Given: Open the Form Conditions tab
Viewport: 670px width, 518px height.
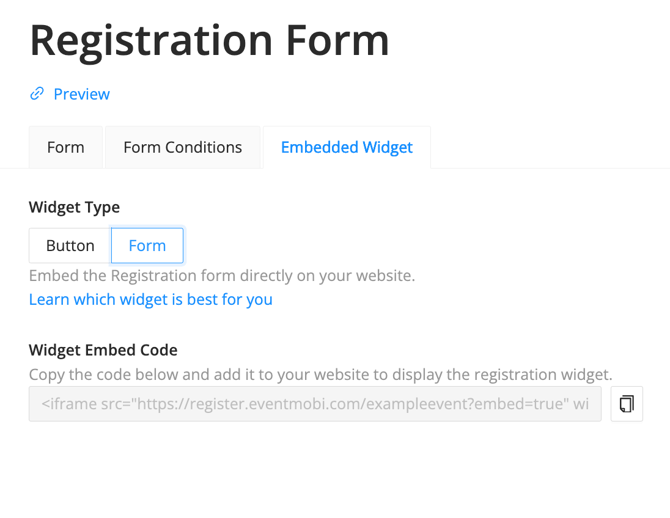Looking at the screenshot, I should tap(182, 147).
